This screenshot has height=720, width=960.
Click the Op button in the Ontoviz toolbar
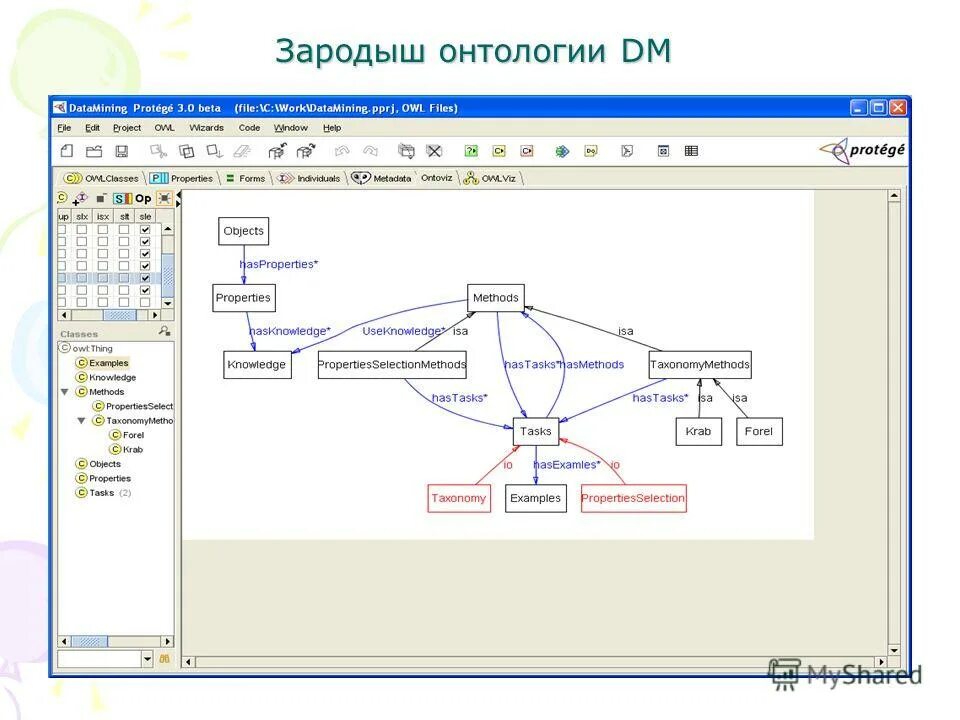[x=142, y=199]
